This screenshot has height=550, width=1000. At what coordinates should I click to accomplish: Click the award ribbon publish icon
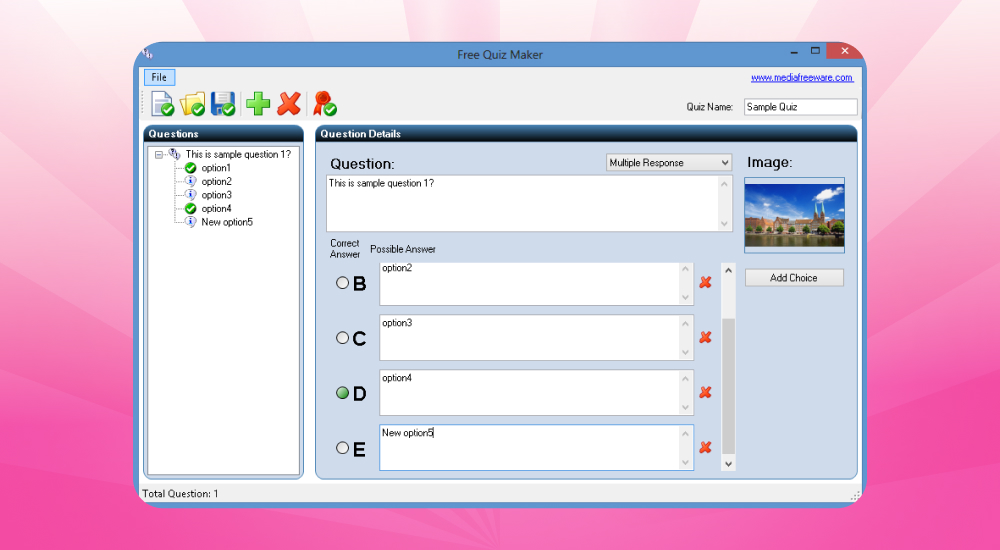point(325,103)
